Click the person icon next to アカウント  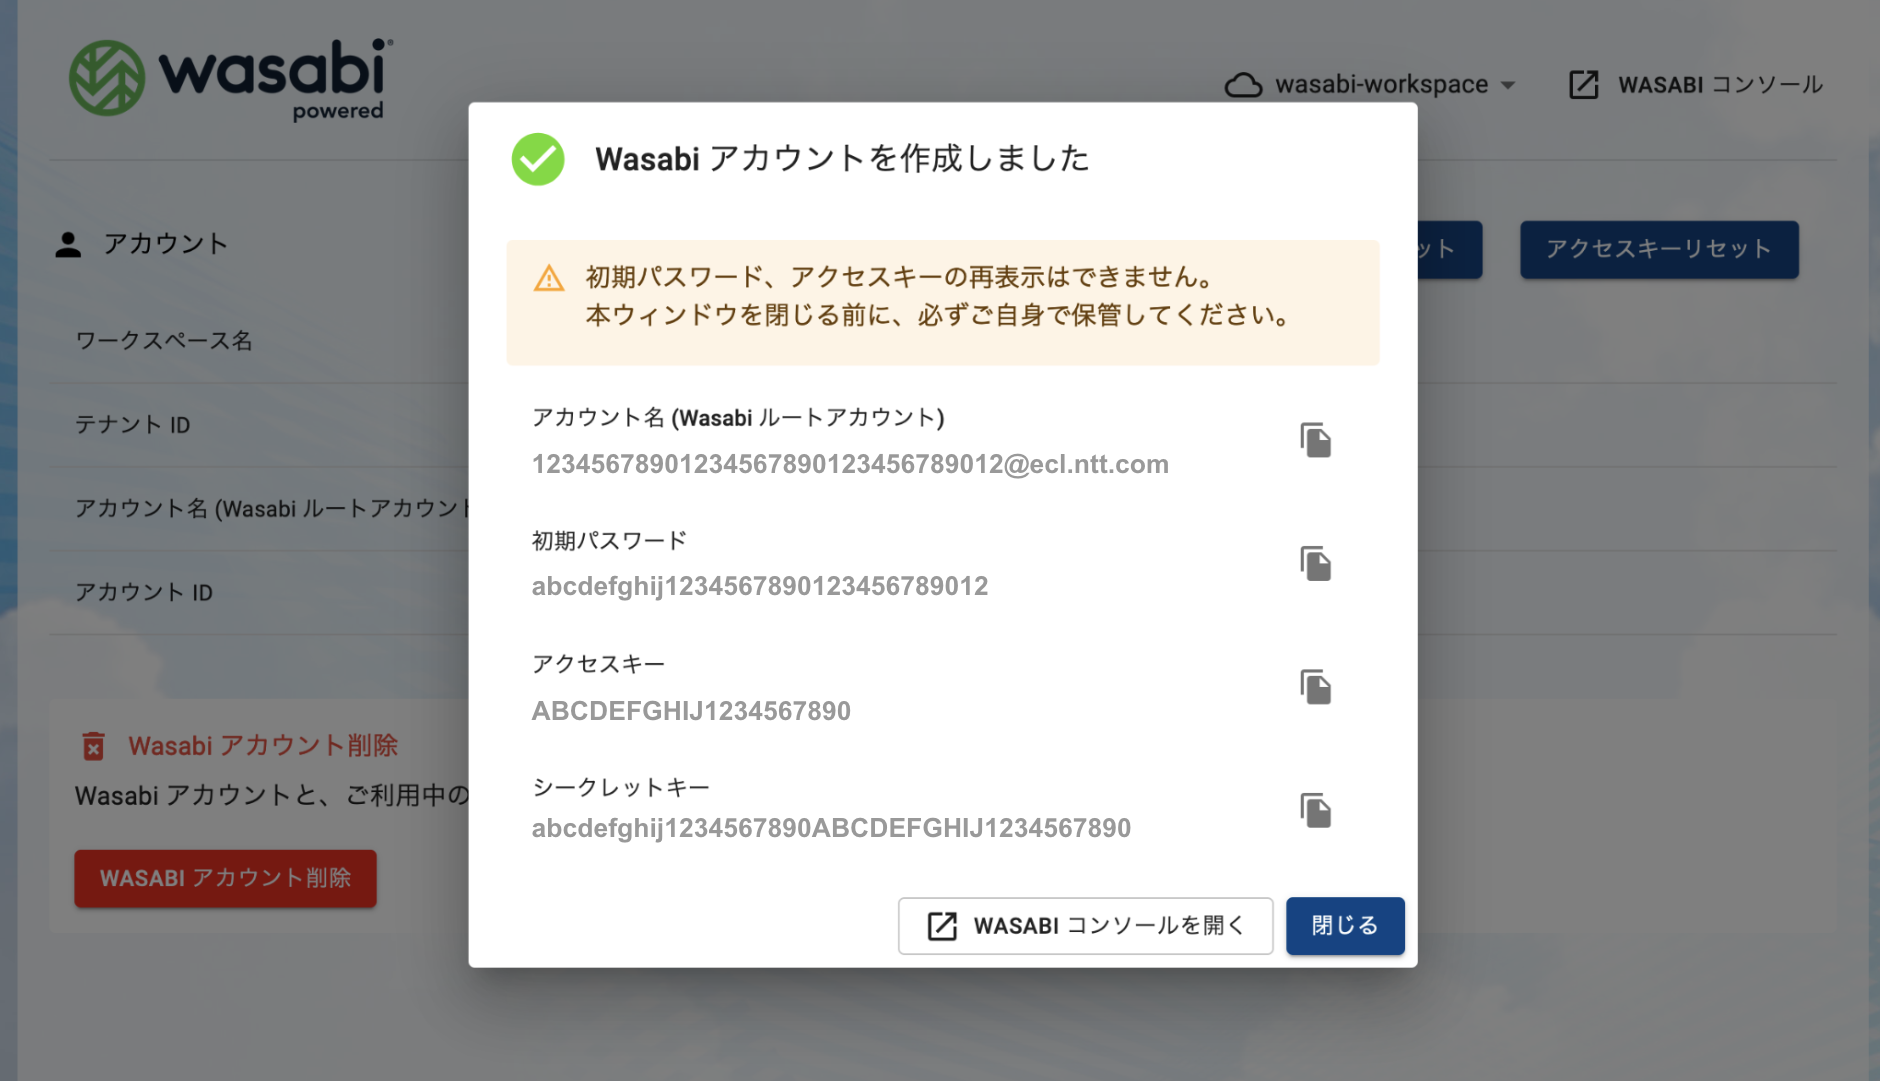coord(68,244)
